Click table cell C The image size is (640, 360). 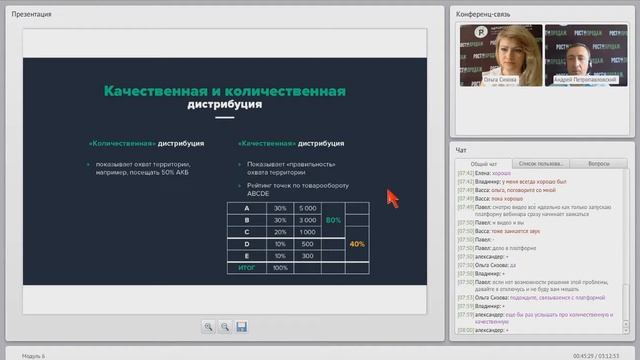[x=247, y=232]
